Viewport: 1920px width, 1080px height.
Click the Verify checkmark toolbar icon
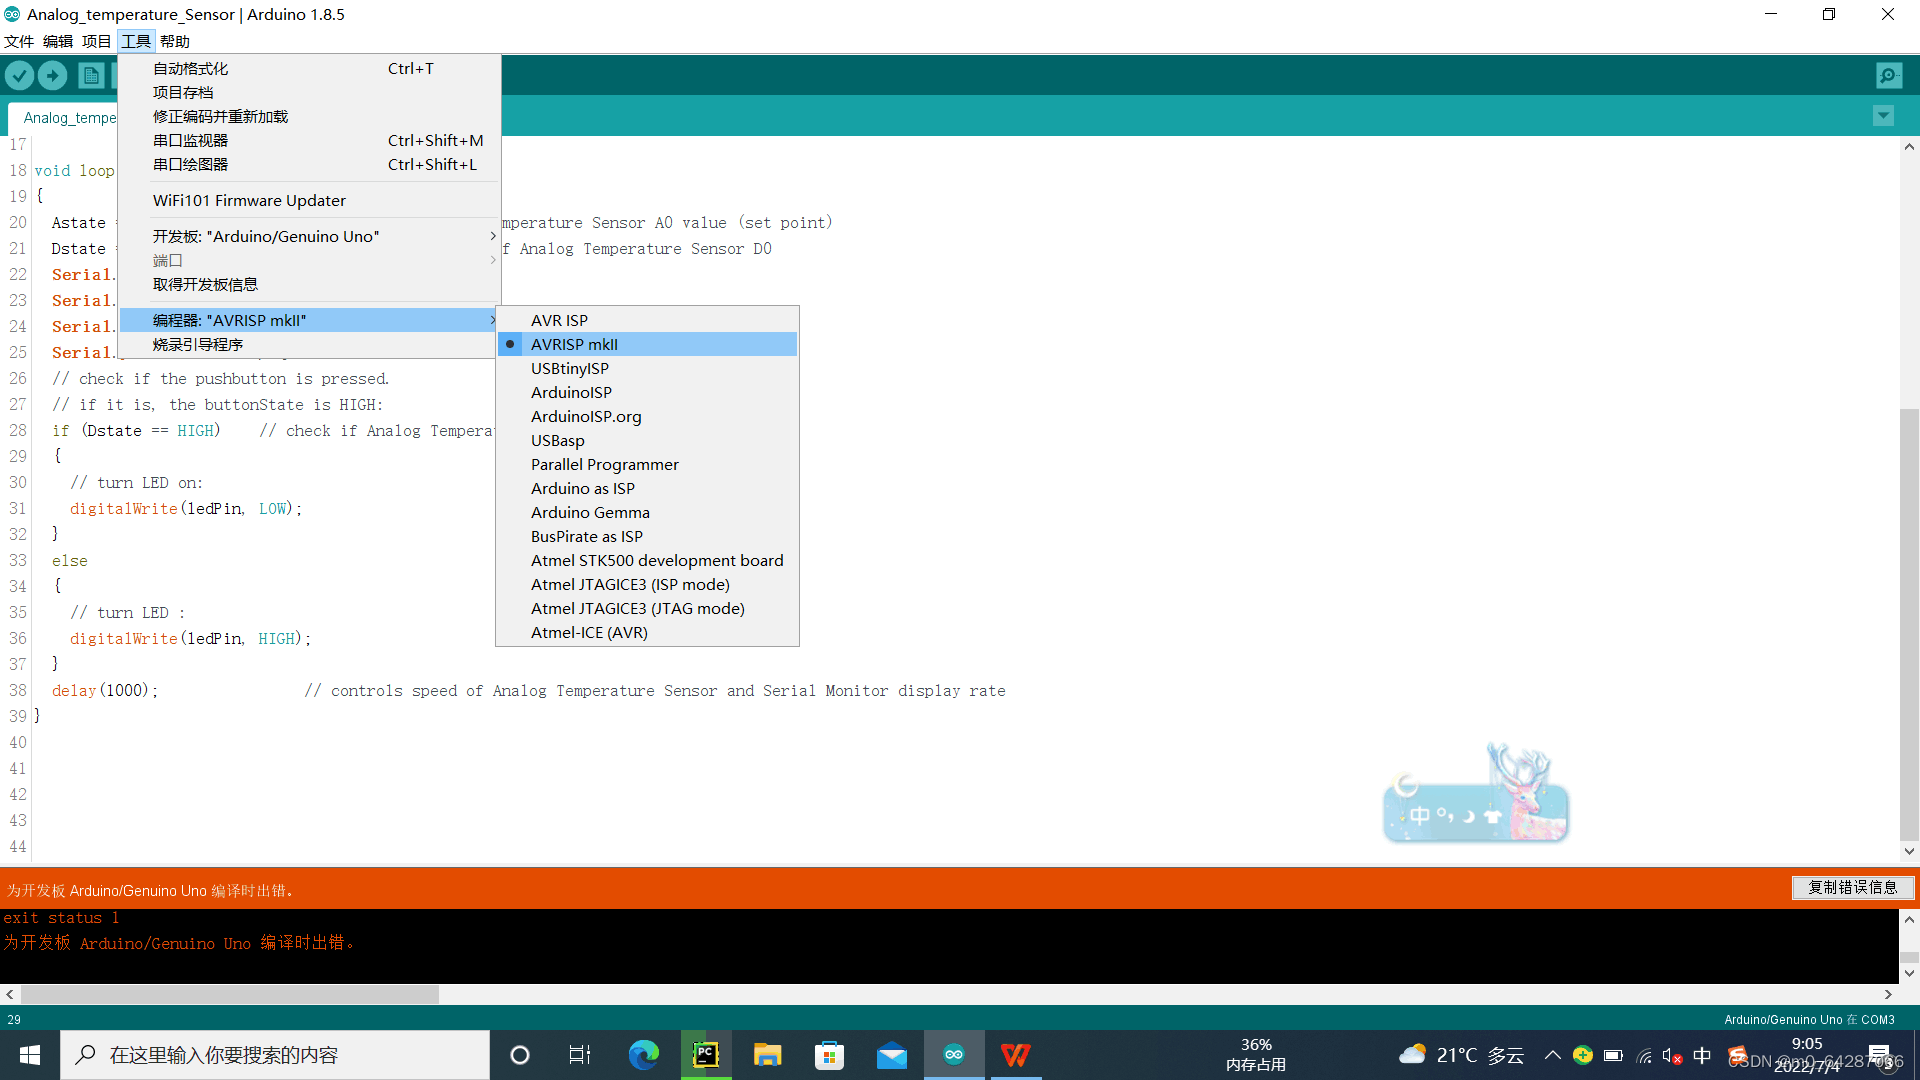[19, 75]
